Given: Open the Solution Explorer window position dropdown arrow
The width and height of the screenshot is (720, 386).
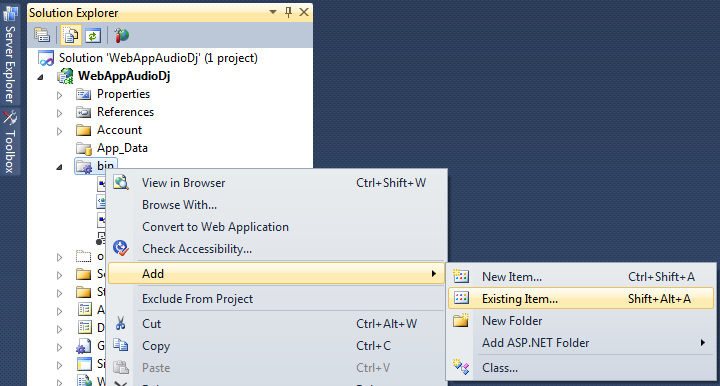Looking at the screenshot, I should (x=273, y=12).
